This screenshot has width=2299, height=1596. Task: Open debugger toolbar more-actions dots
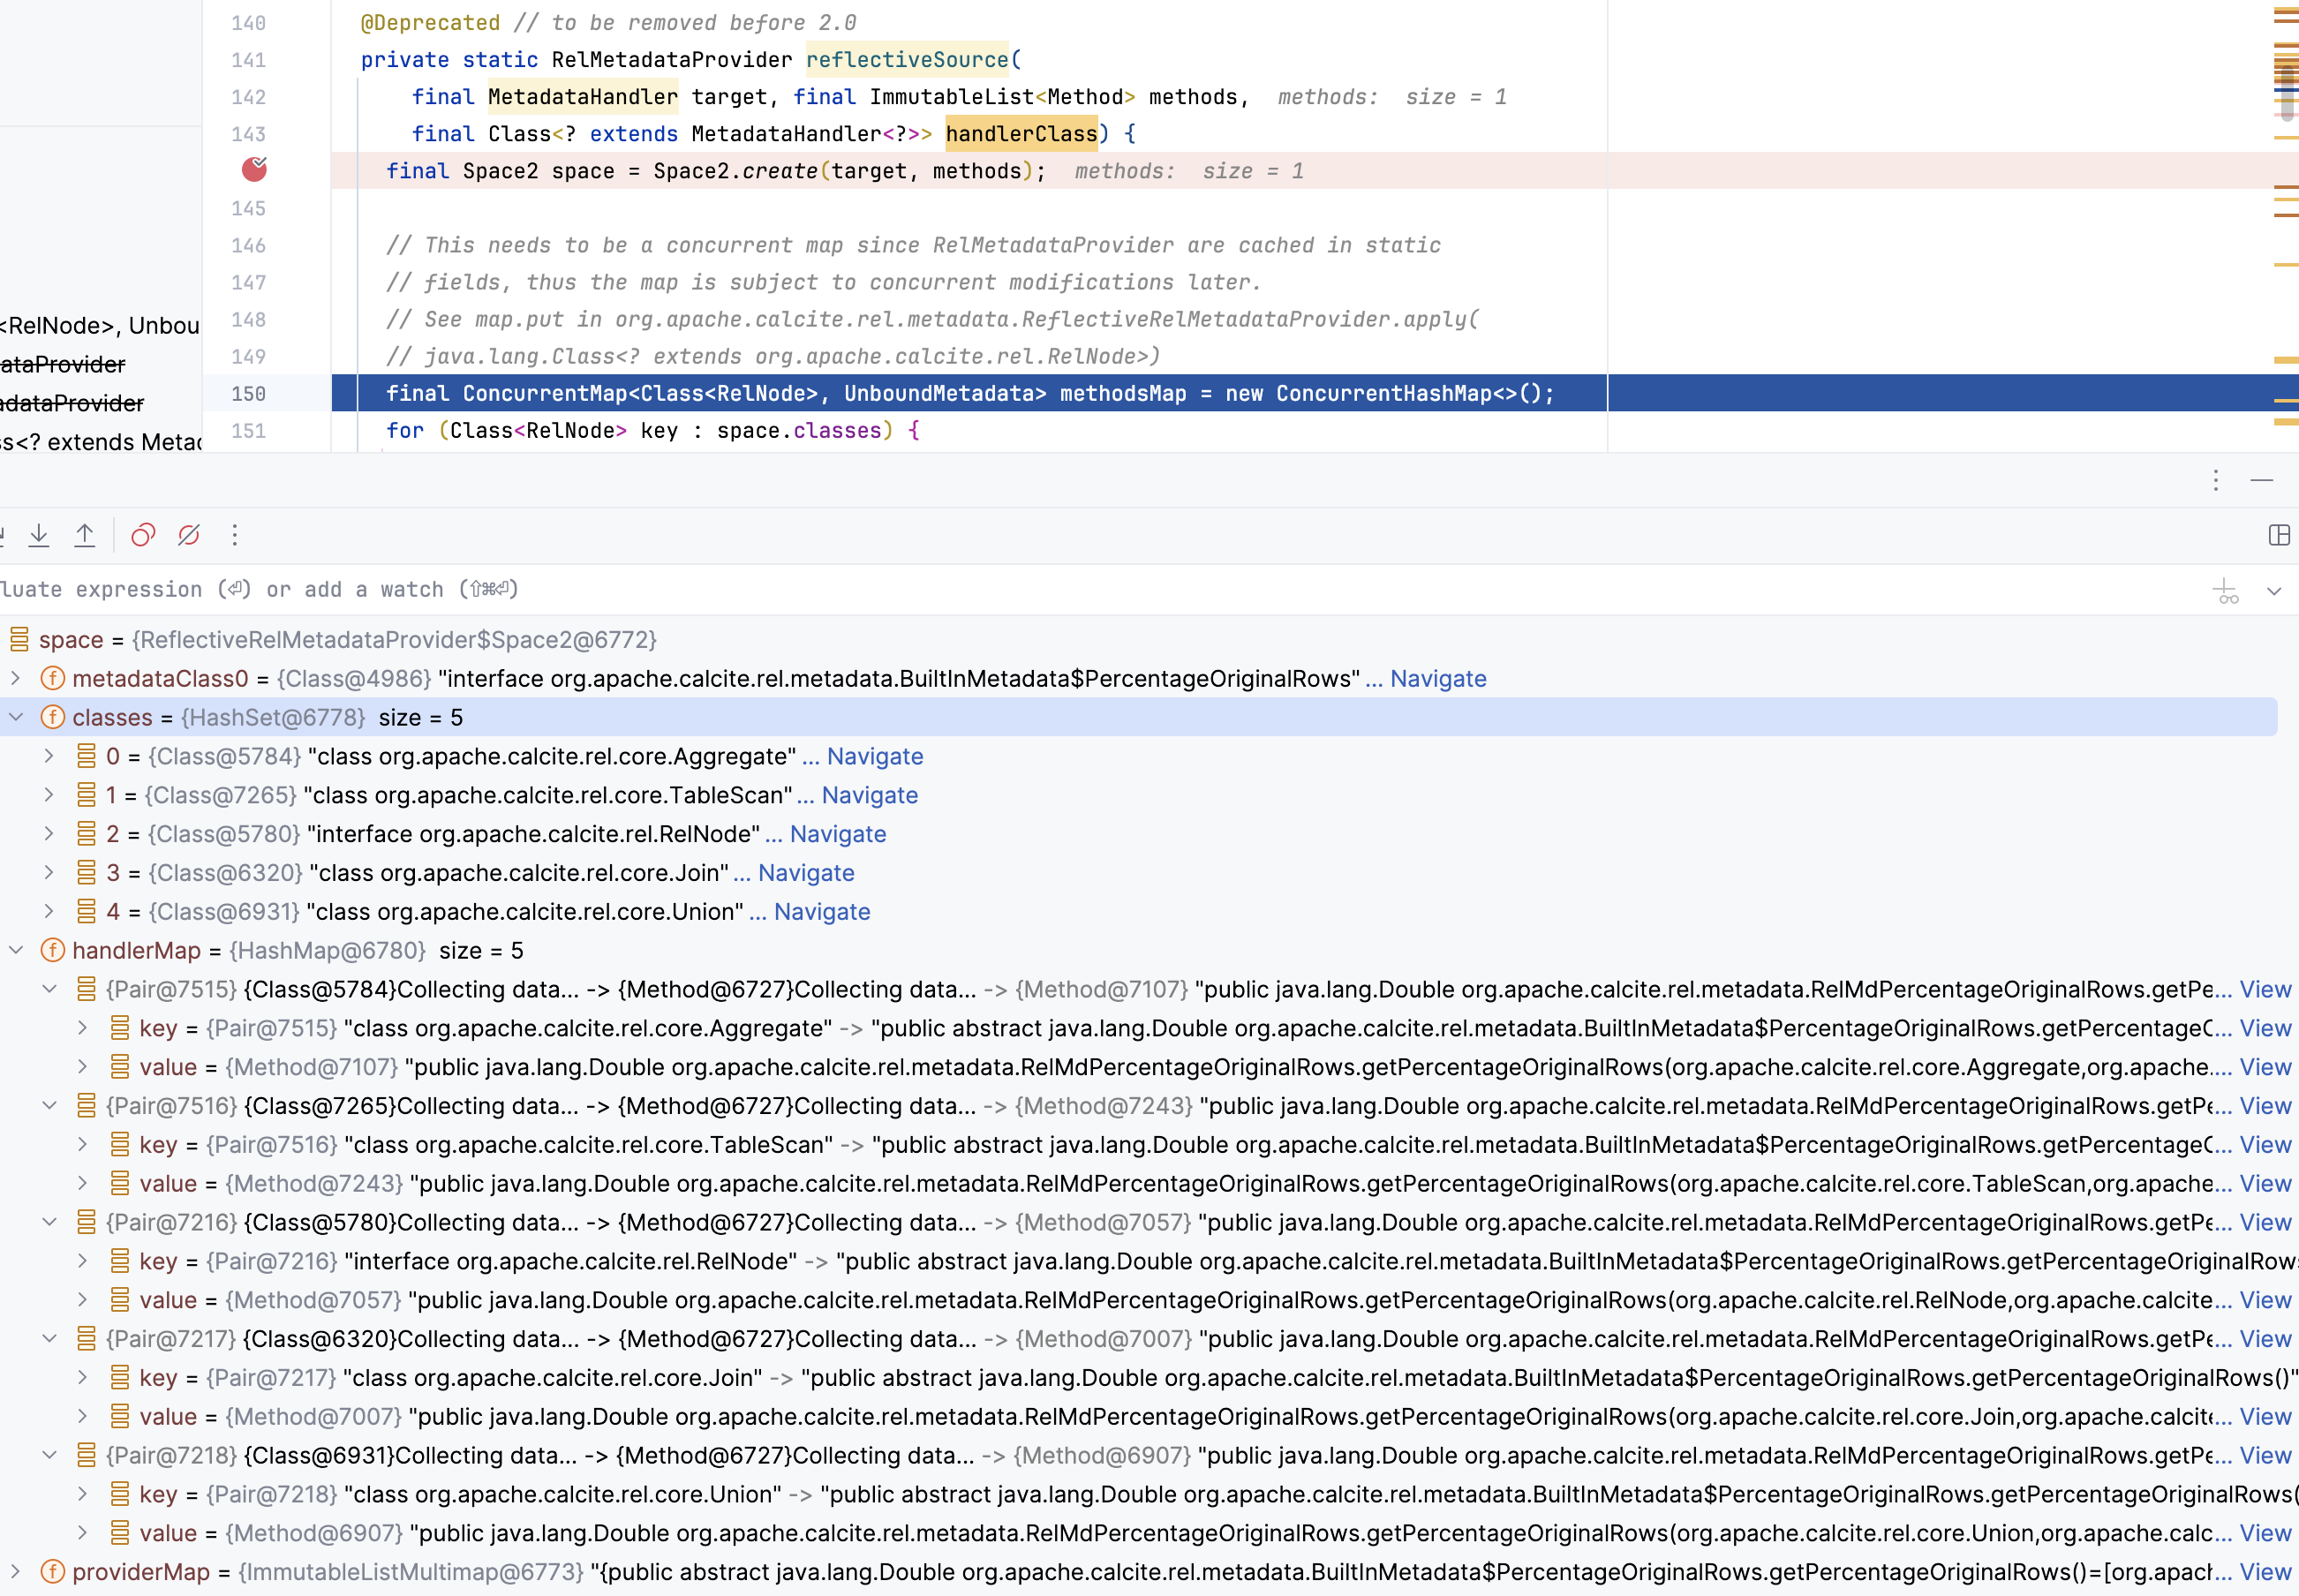click(235, 536)
